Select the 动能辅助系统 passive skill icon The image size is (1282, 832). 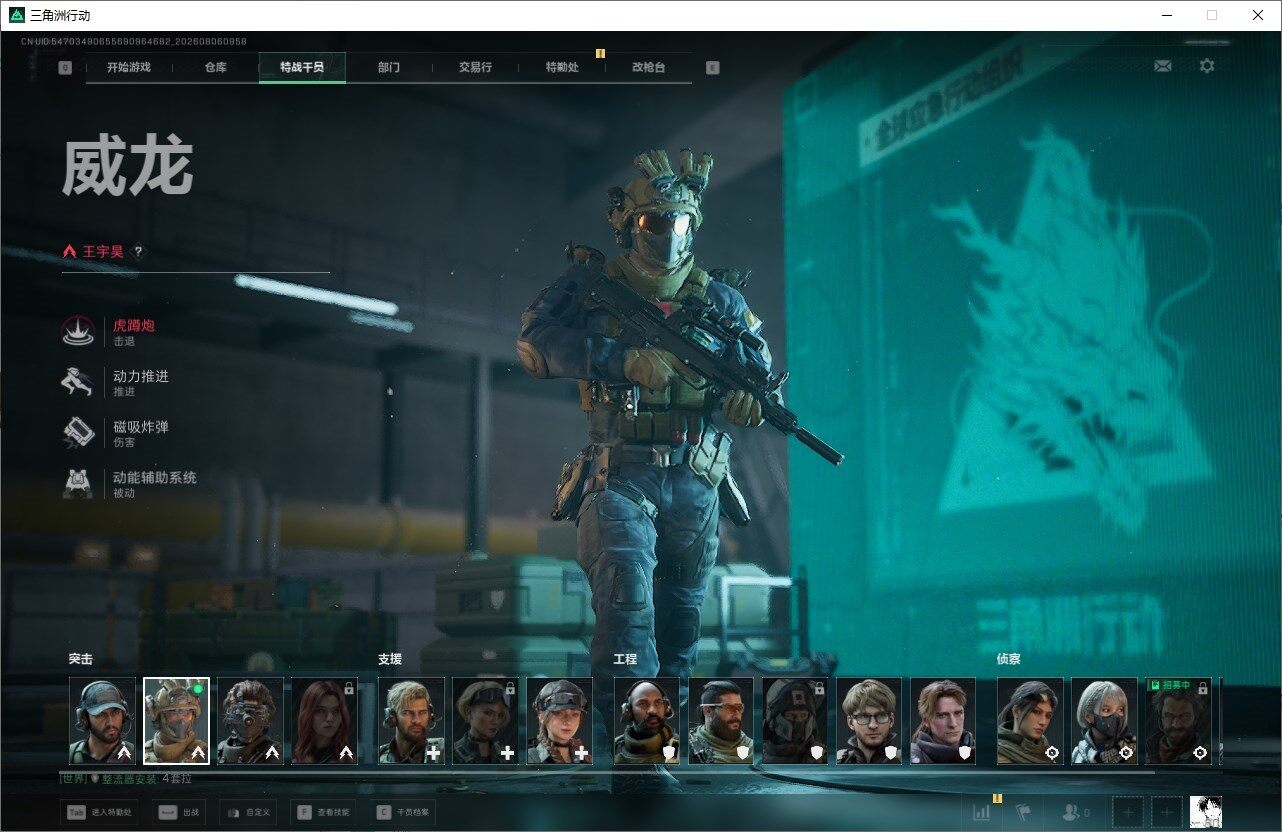click(77, 484)
